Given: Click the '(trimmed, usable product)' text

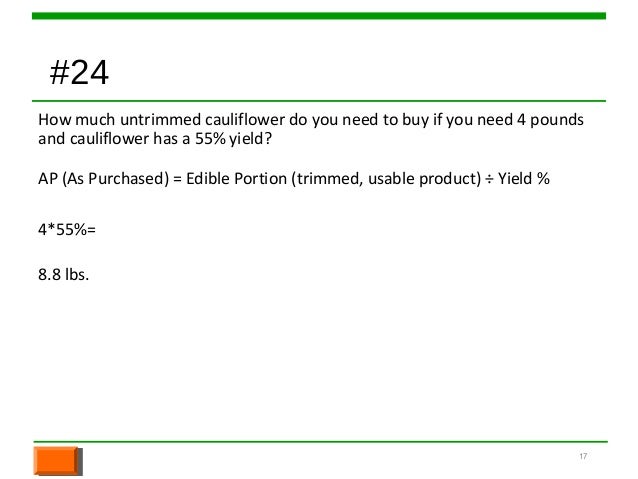Looking at the screenshot, I should 386,179.
